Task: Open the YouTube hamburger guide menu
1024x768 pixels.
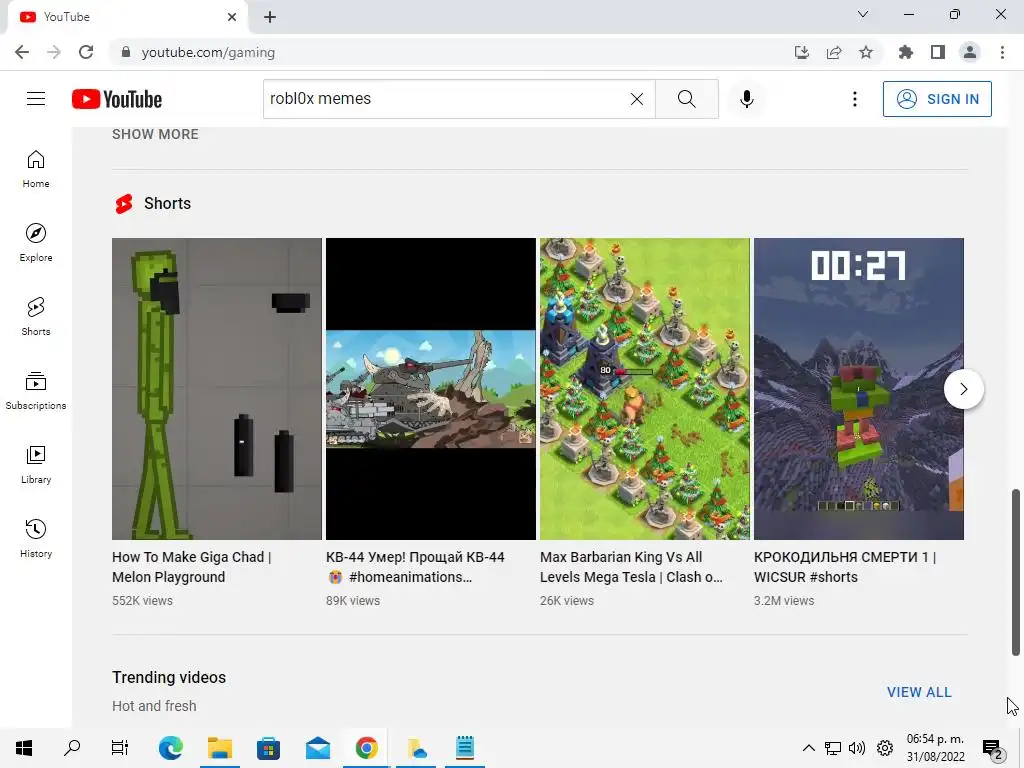Action: [x=36, y=99]
